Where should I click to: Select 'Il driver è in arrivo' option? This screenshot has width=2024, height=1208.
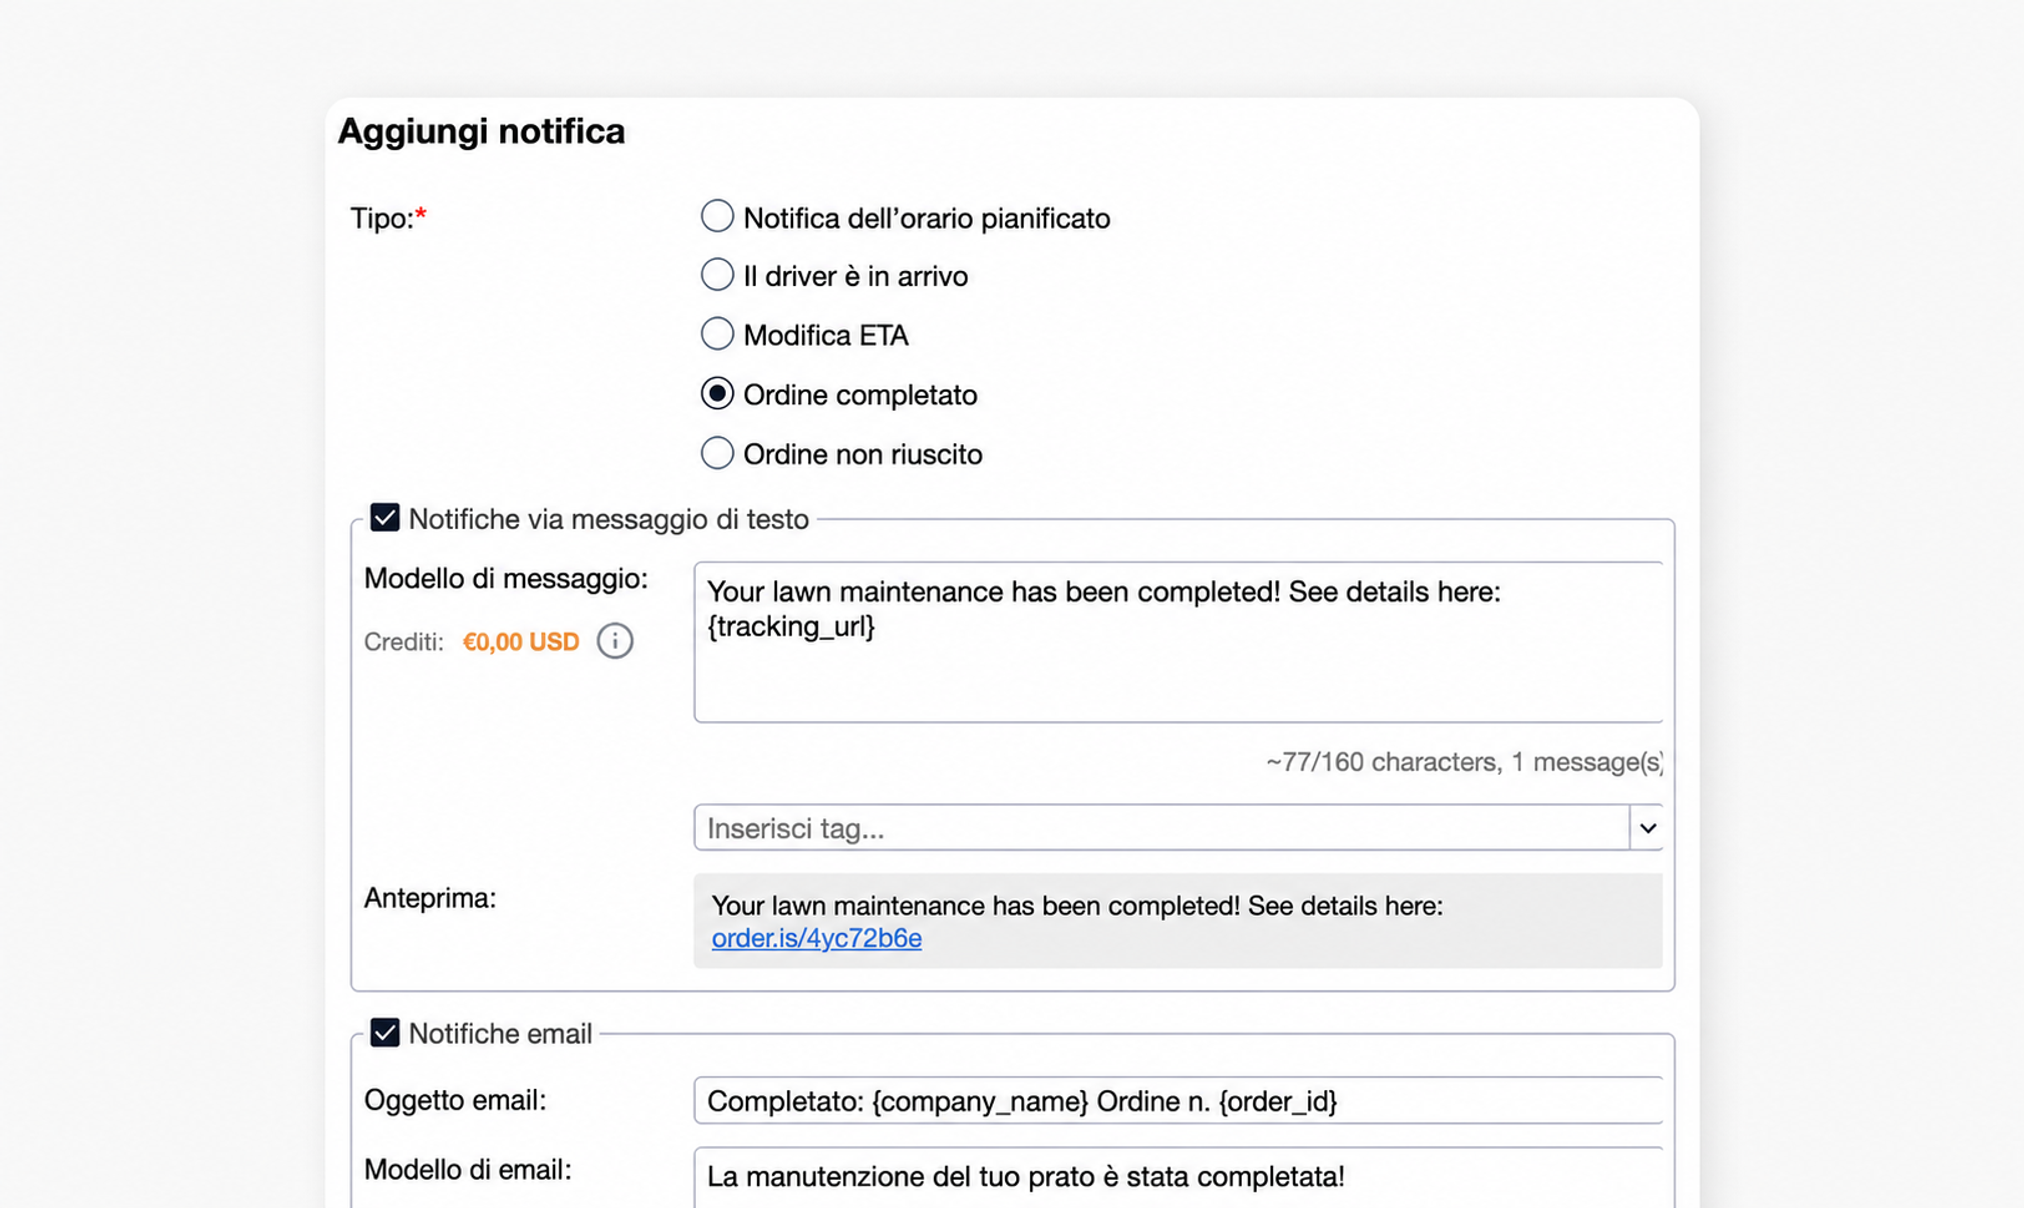point(717,275)
